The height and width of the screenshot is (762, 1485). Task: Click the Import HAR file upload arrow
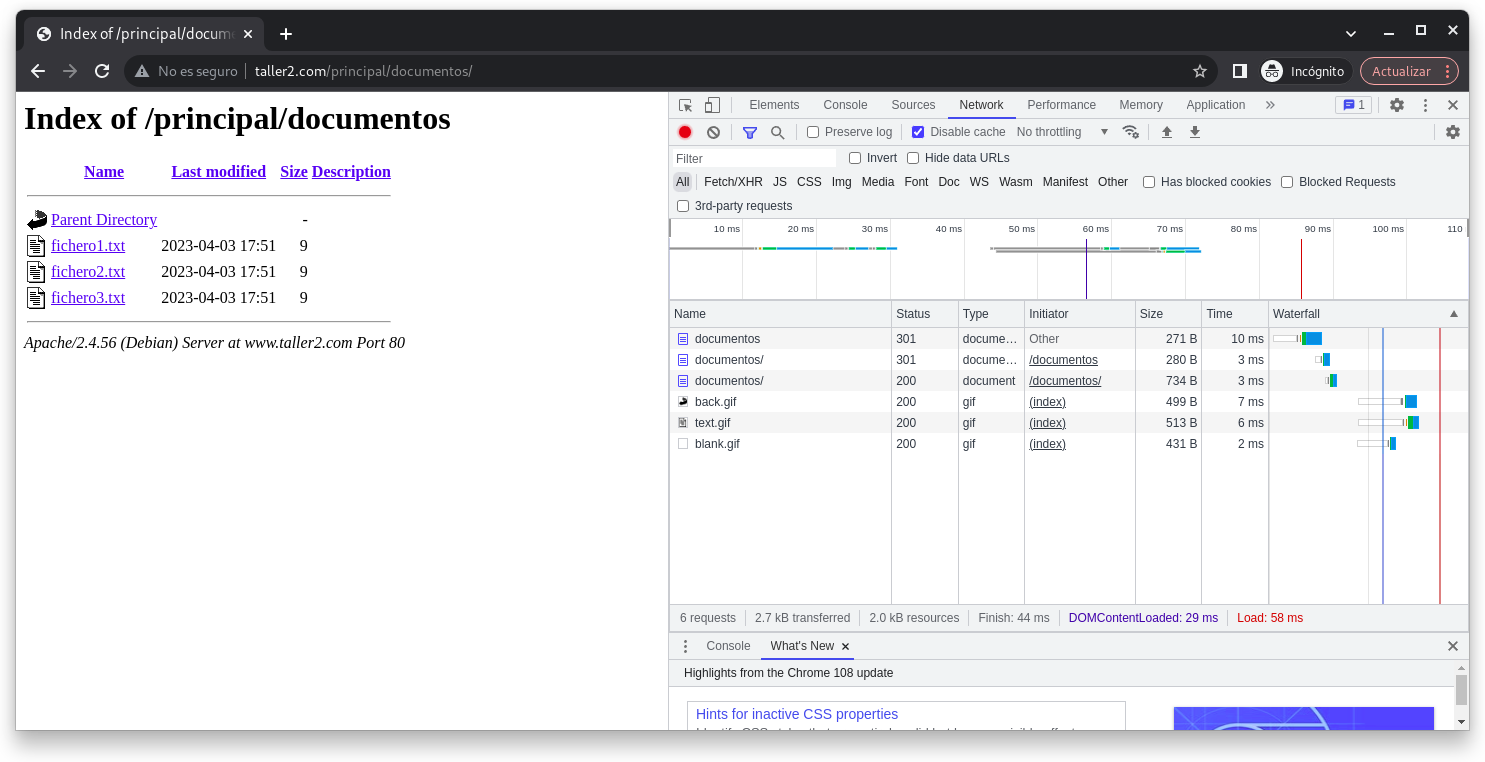tap(1166, 132)
